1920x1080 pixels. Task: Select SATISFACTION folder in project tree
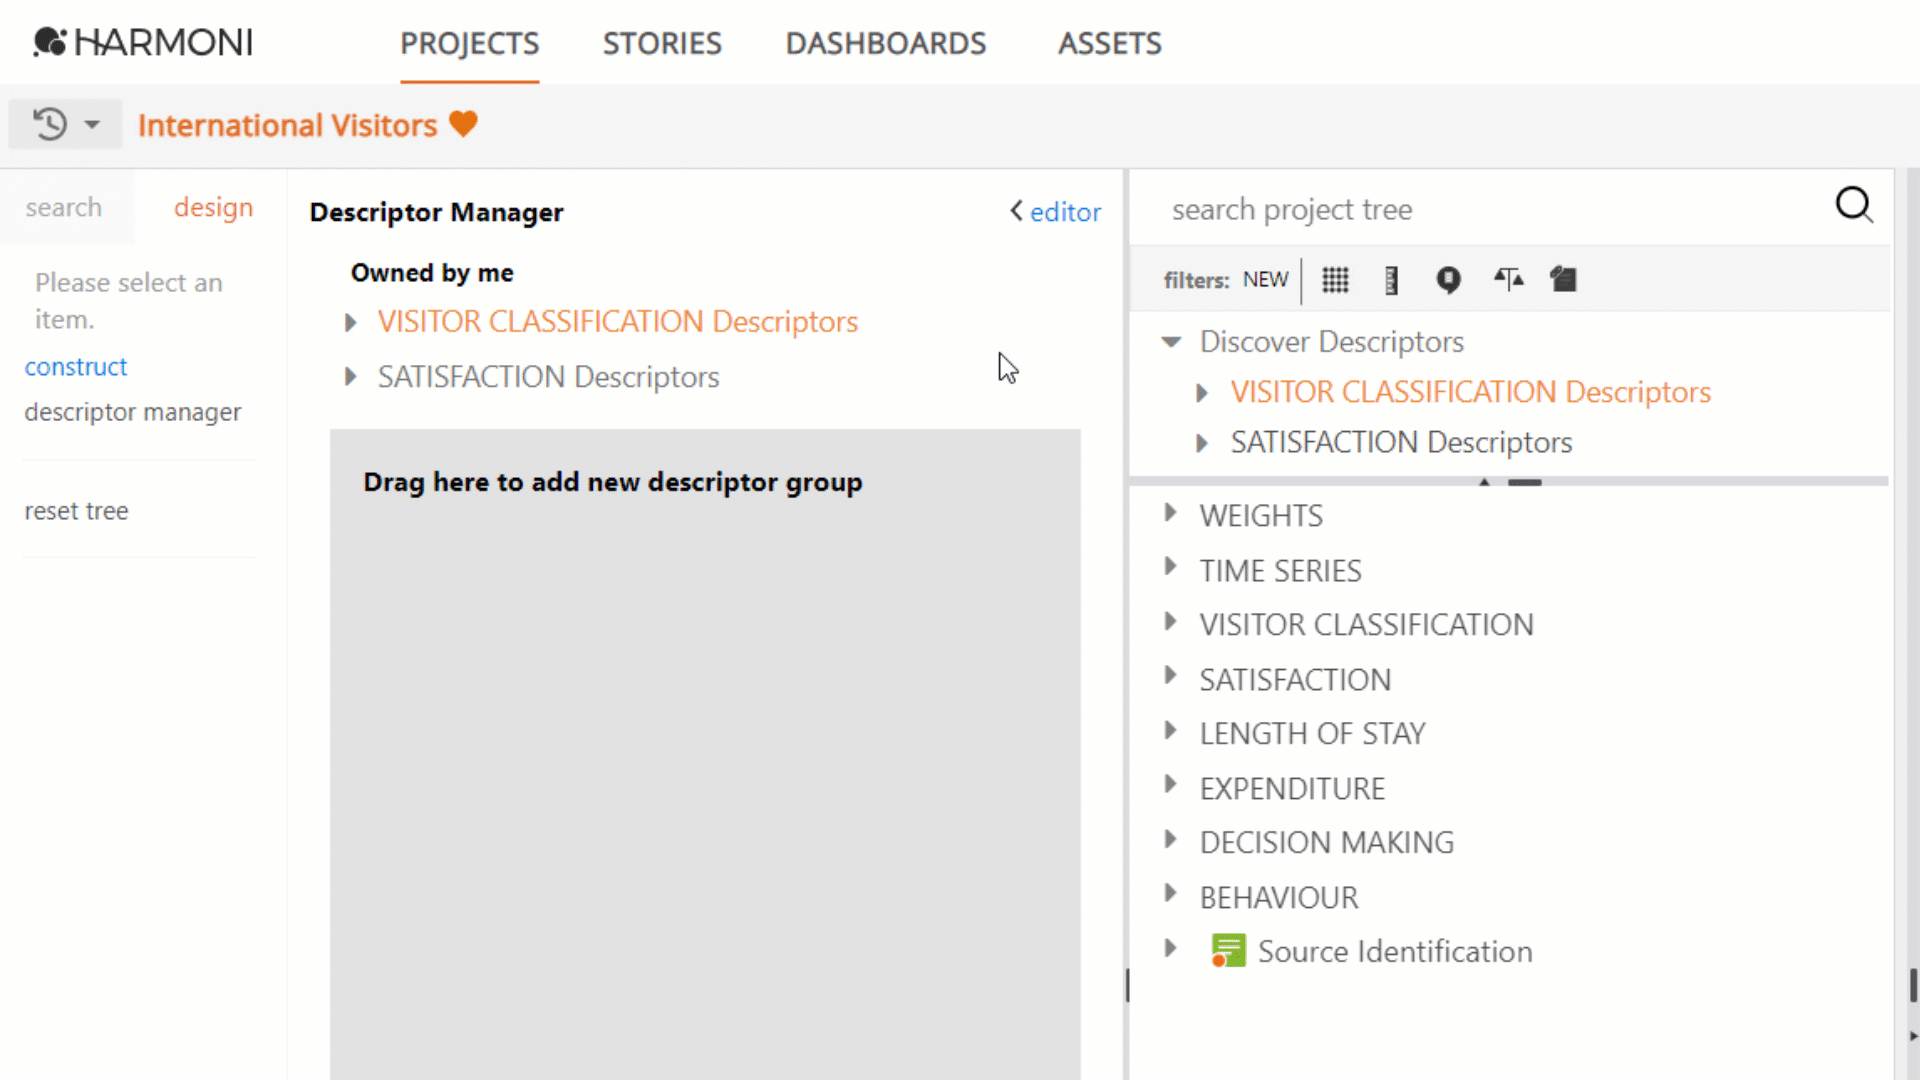coord(1295,680)
